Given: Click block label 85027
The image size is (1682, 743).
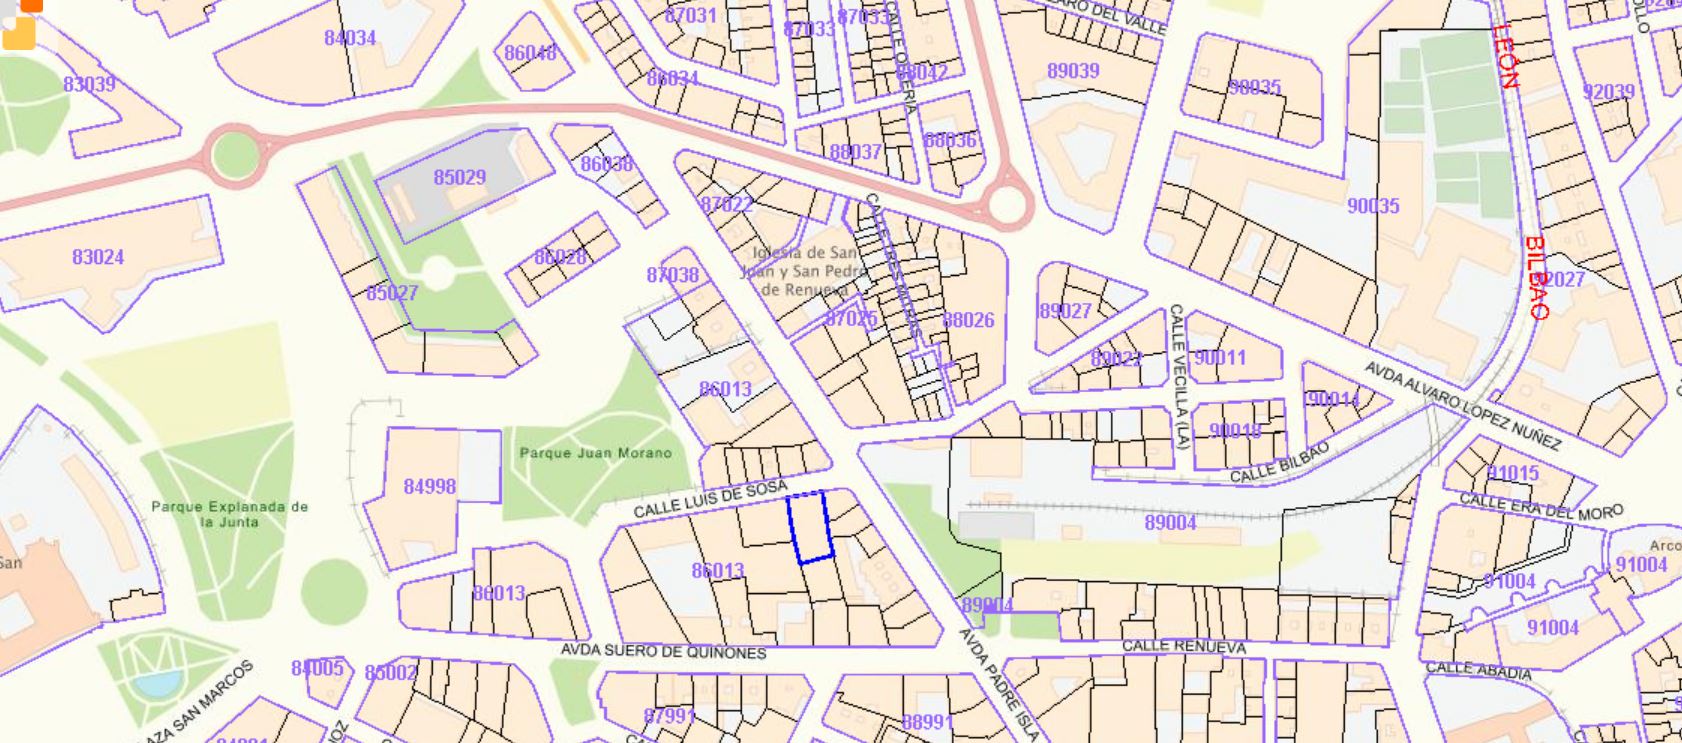Looking at the screenshot, I should point(391,293).
